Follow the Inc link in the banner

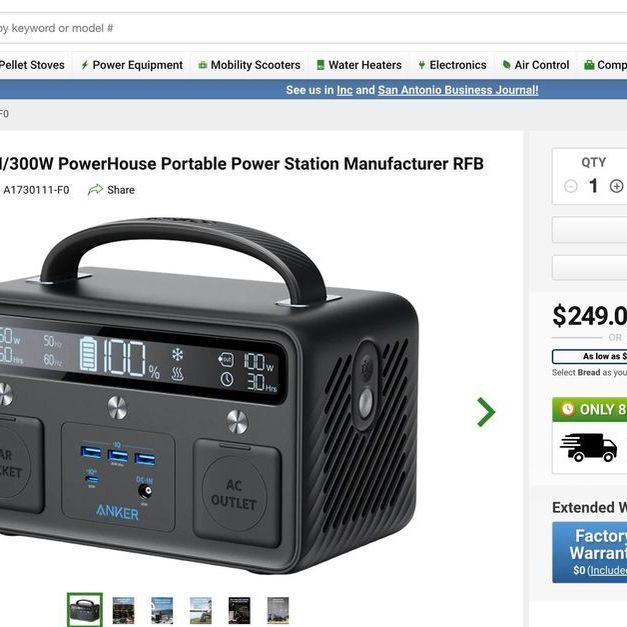click(x=345, y=90)
